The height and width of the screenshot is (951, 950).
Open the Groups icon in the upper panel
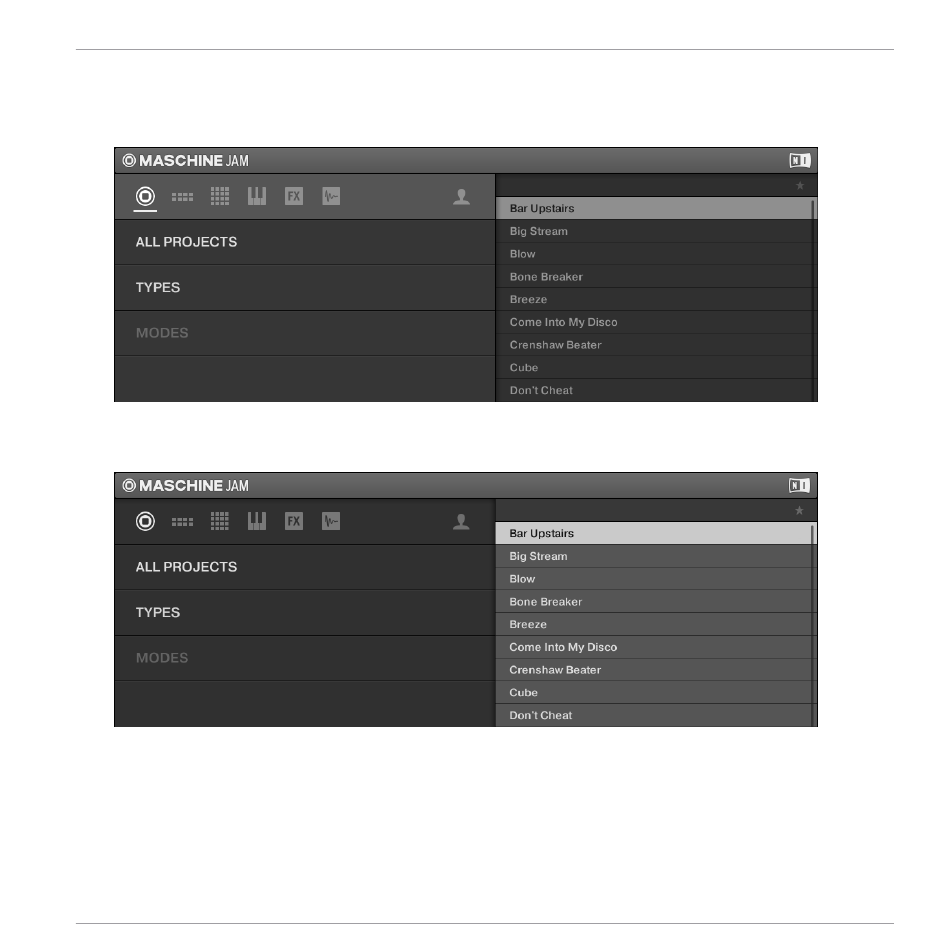pos(182,197)
